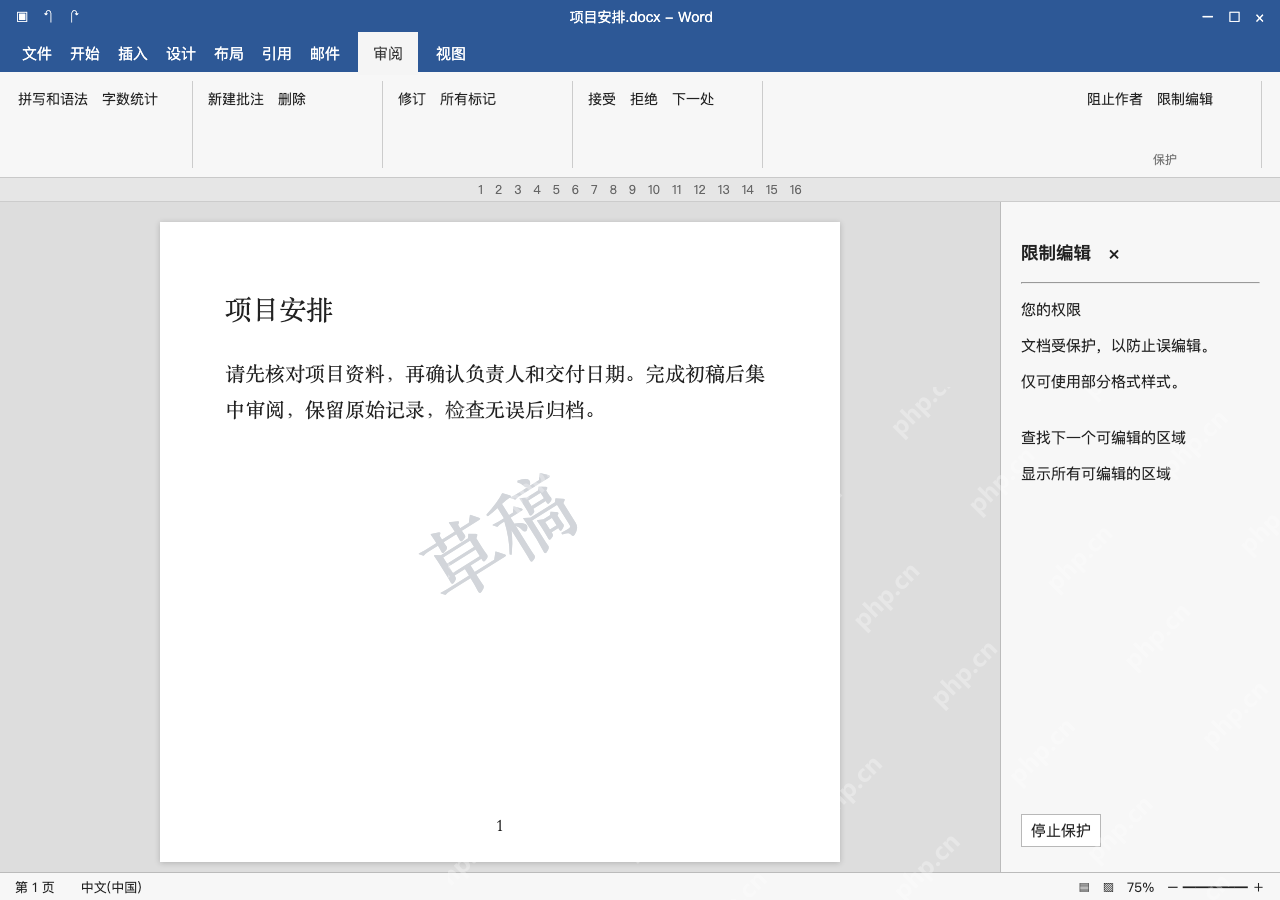This screenshot has width=1280, height=900.
Task: Switch to the 布局 tab
Action: click(x=229, y=54)
